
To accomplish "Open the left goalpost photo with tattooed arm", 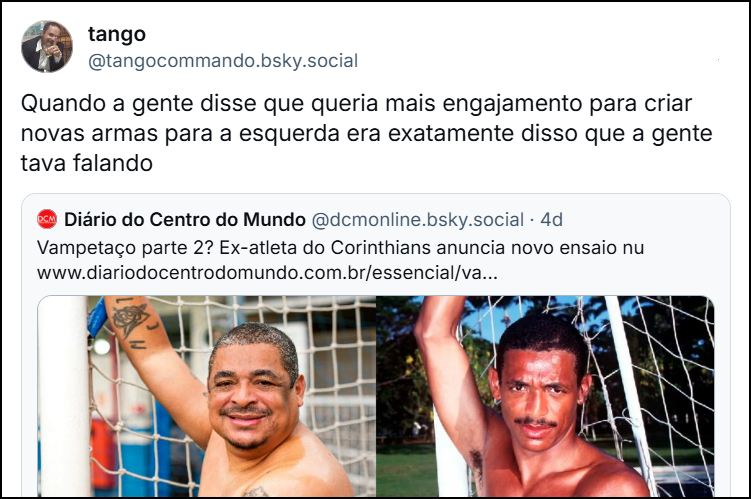I will (x=207, y=396).
